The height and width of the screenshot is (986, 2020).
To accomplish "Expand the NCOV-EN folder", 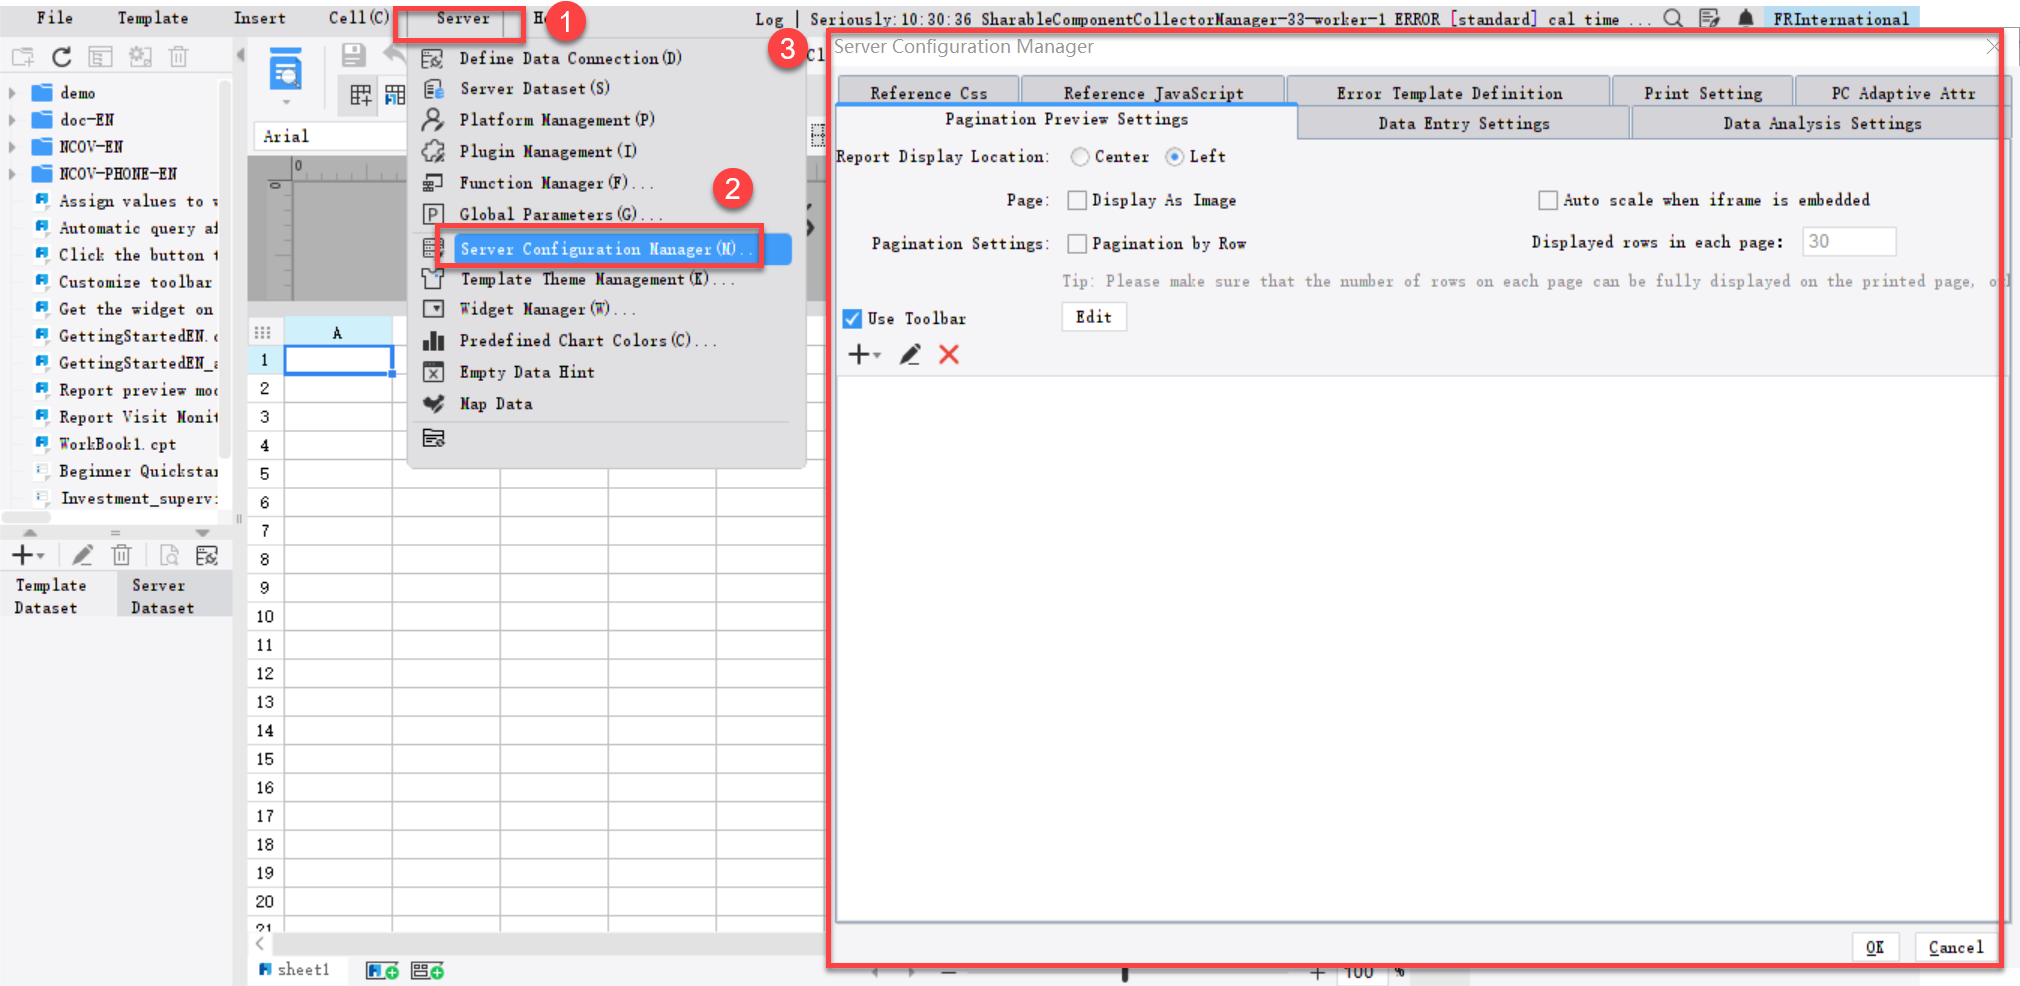I will (x=12, y=147).
